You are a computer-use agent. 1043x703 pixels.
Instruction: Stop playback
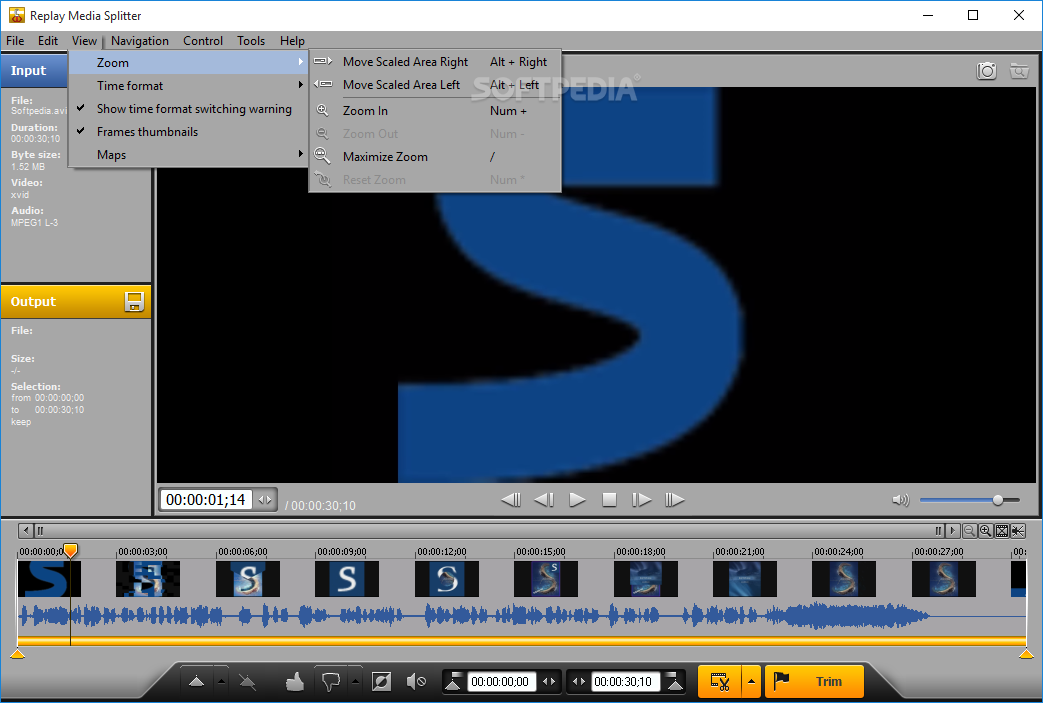click(x=609, y=499)
